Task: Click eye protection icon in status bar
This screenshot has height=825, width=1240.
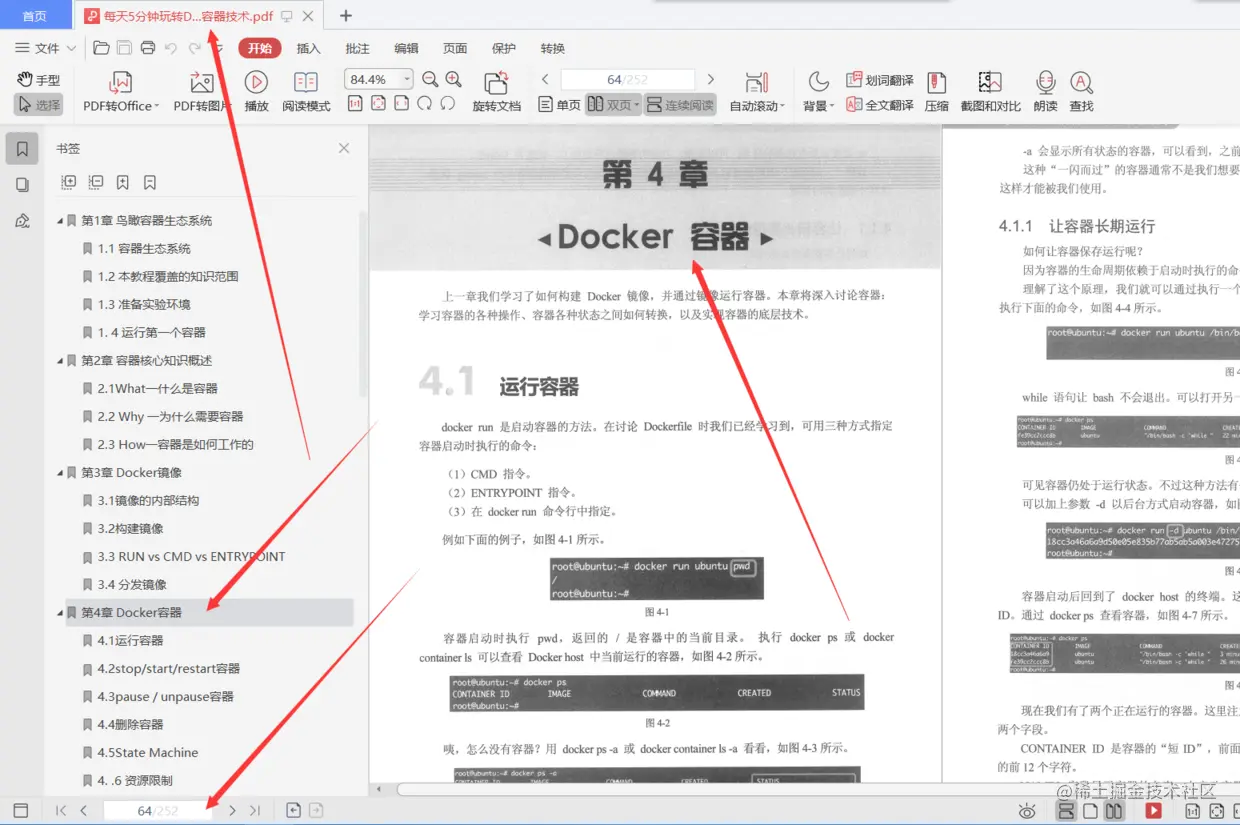Action: point(1027,811)
